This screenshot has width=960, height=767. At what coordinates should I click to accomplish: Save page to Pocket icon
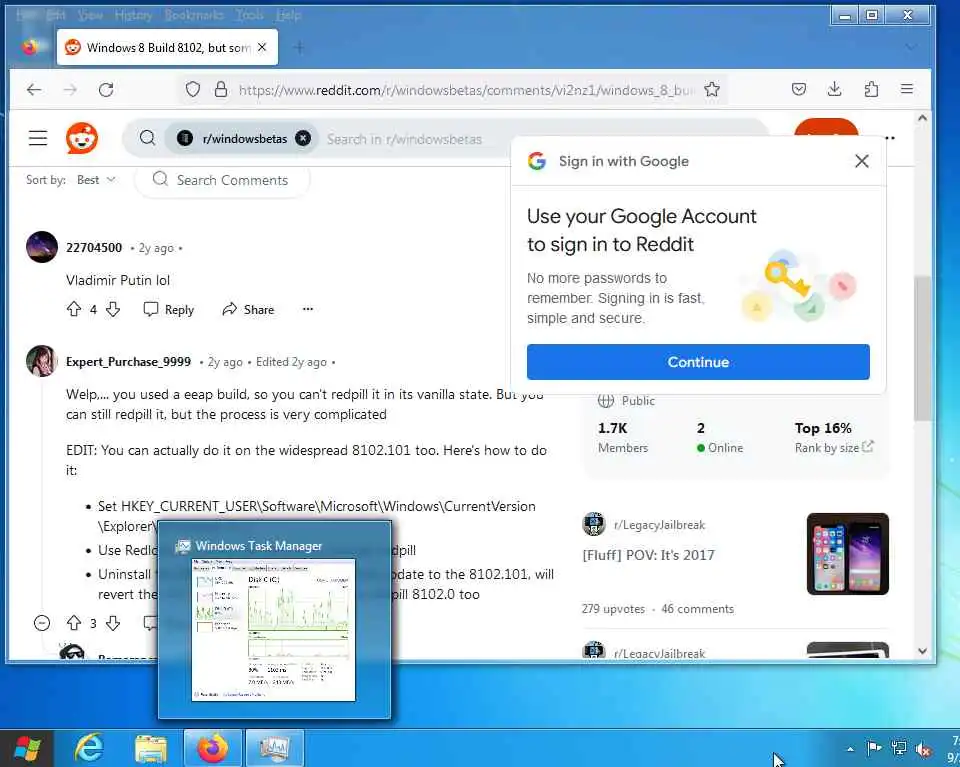pos(798,89)
